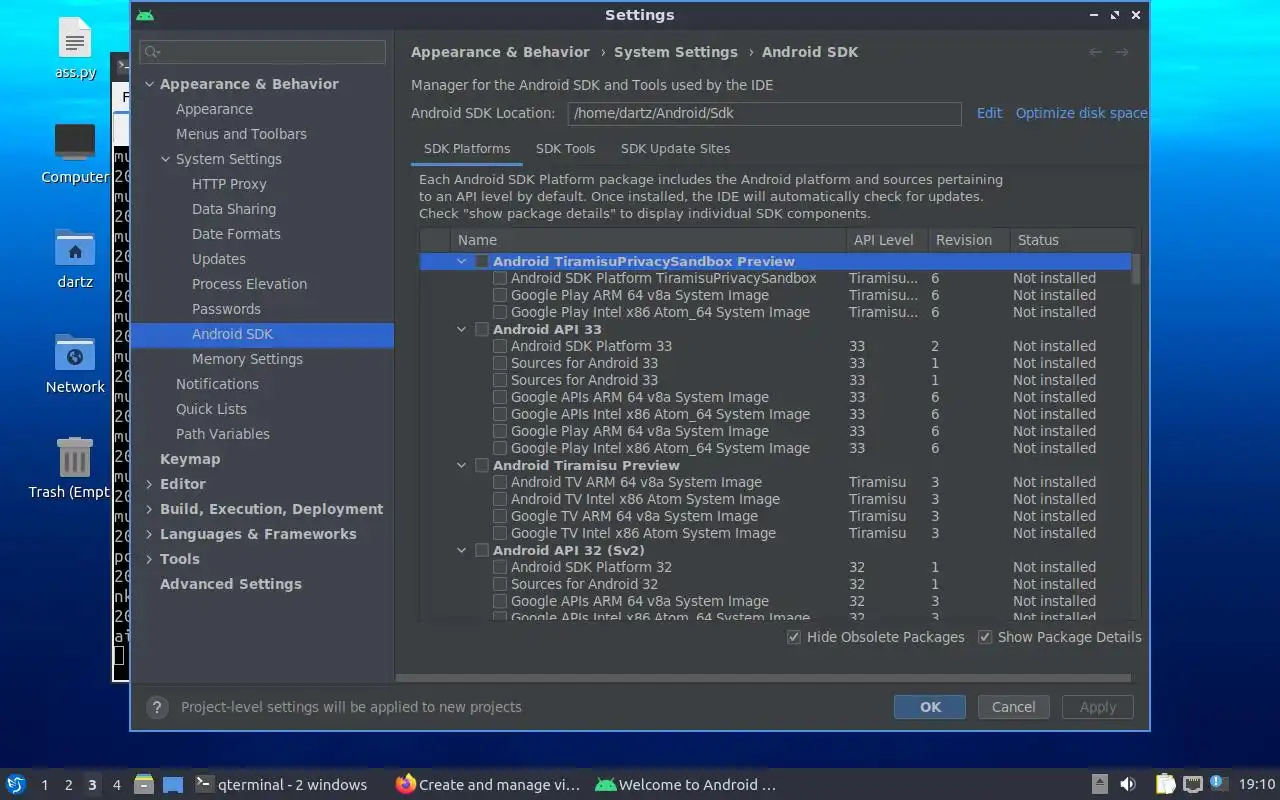Click the search icon in settings search box
Image resolution: width=1280 pixels, height=800 pixels.
click(152, 52)
